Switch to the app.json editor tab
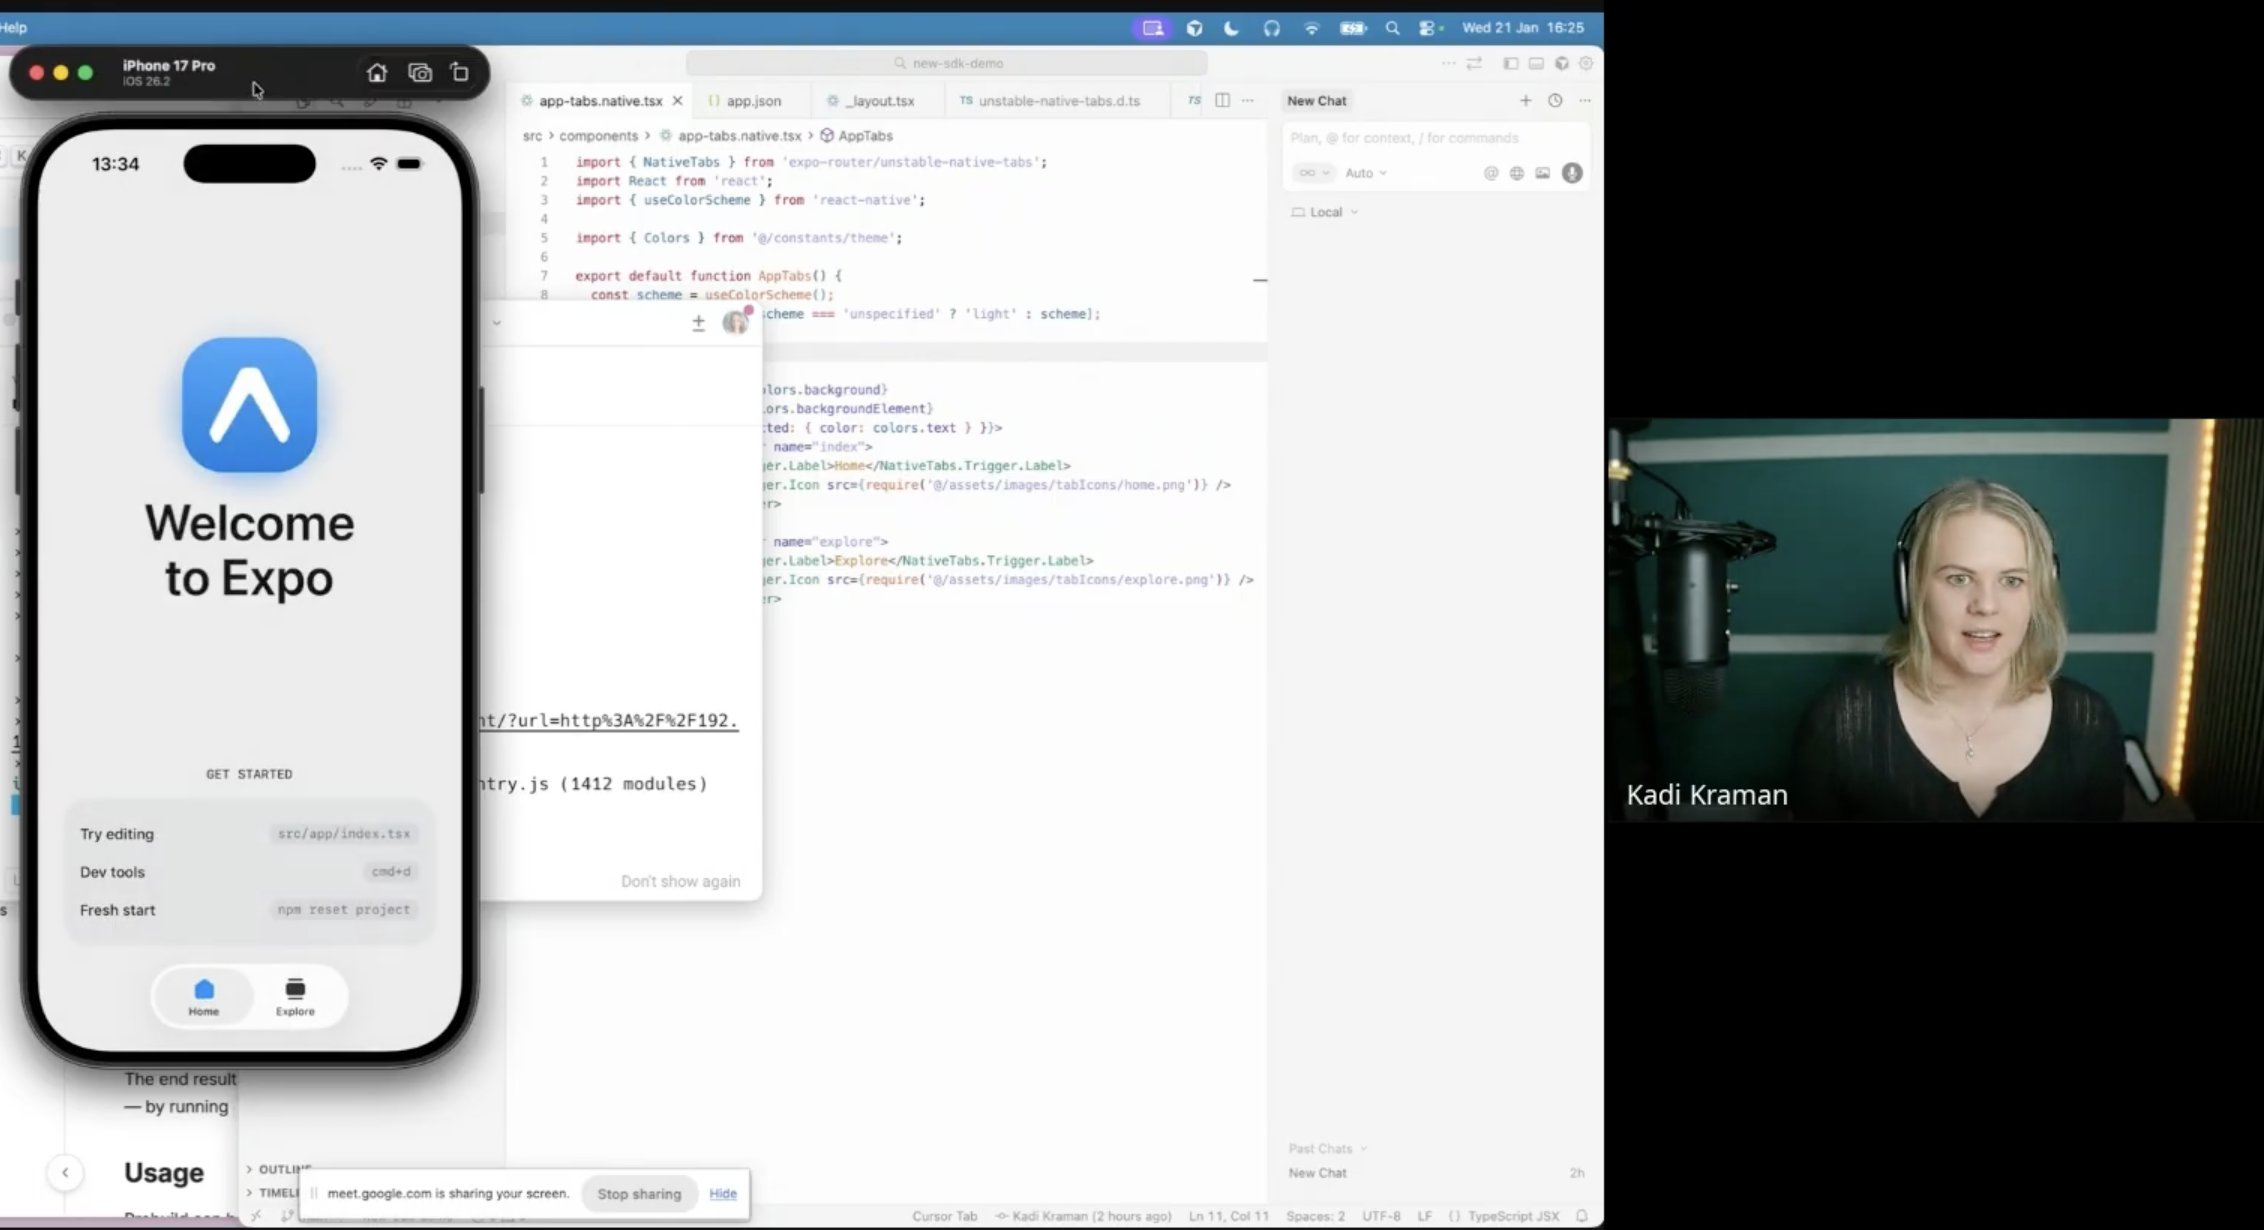 click(745, 101)
